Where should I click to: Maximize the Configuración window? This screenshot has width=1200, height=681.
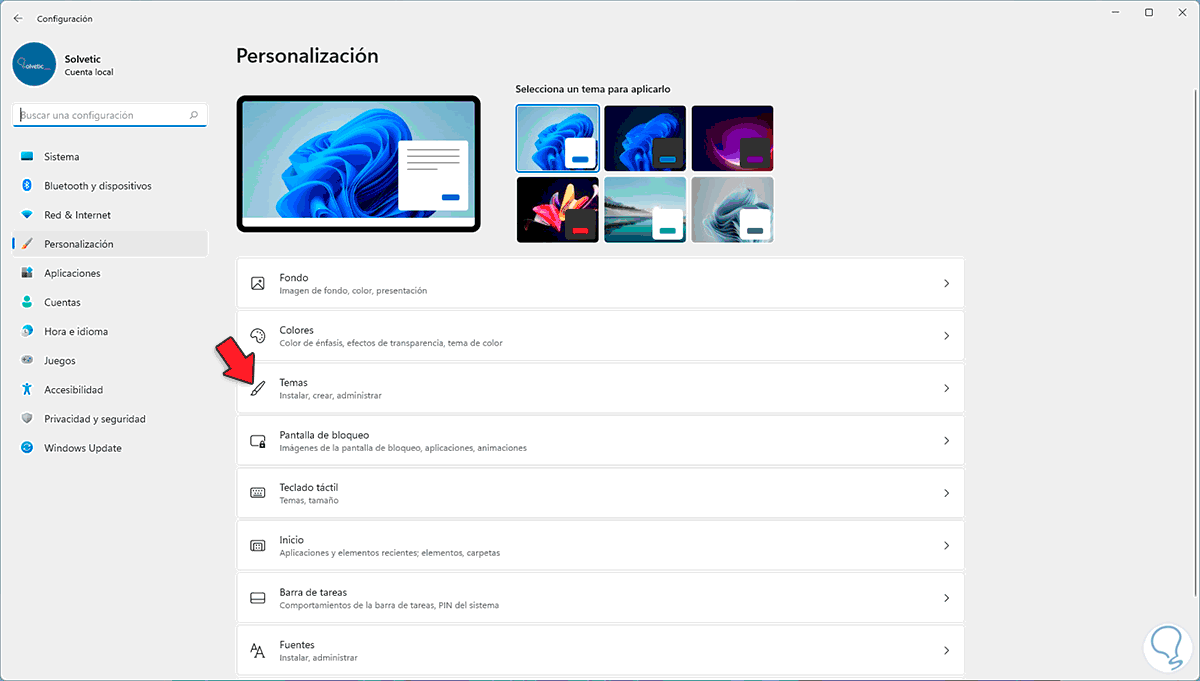[x=1149, y=12]
